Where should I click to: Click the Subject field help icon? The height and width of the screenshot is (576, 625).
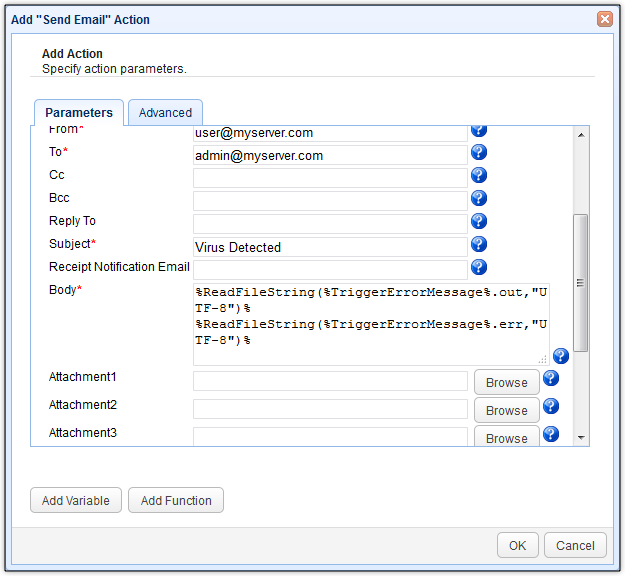pyautogui.click(x=479, y=244)
